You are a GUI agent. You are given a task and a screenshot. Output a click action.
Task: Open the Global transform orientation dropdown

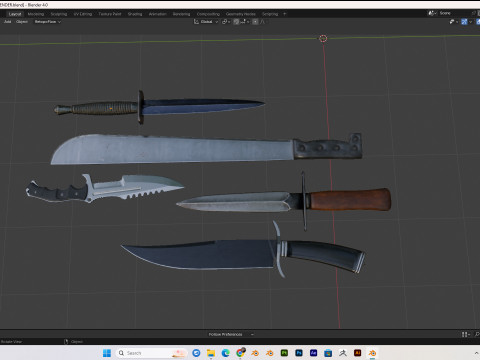click(x=206, y=22)
